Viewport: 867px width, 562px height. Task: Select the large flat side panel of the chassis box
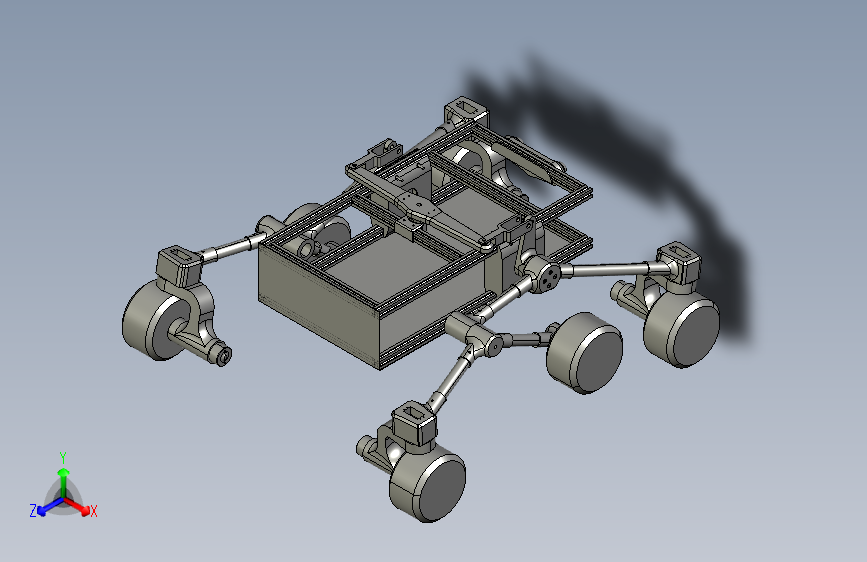(320, 304)
